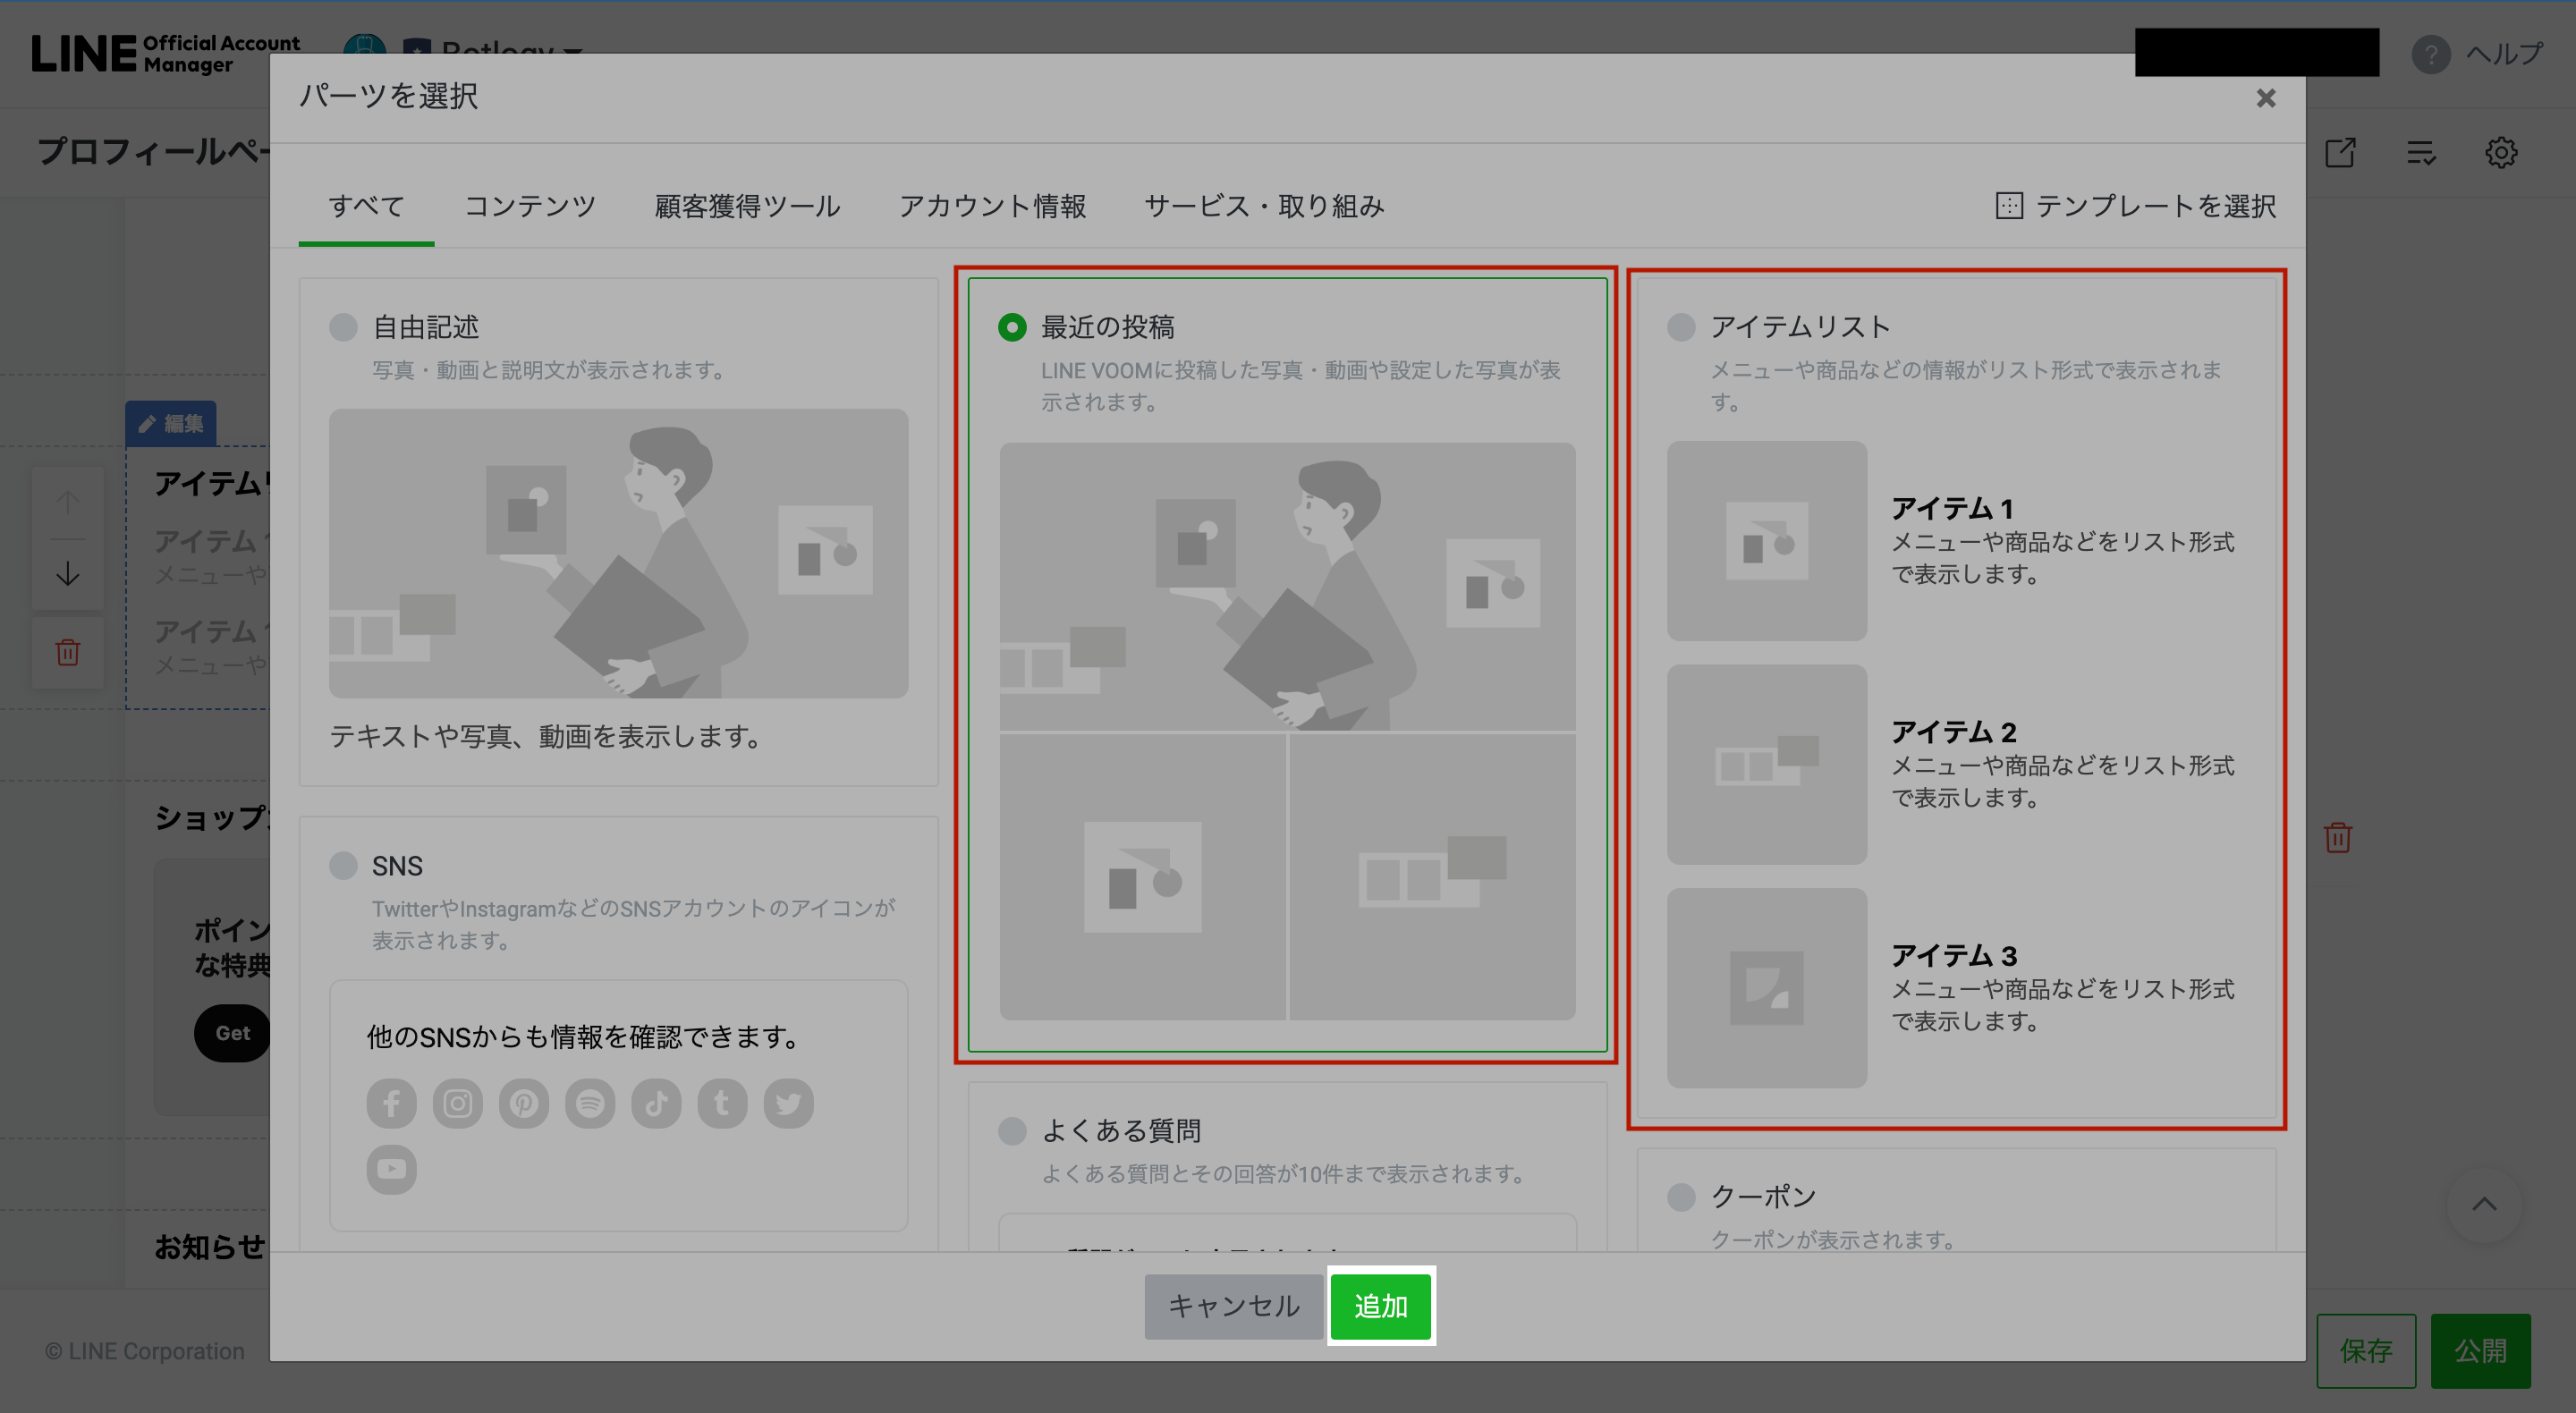Click the 最近の投稿 preview thumbnail

point(1287,731)
